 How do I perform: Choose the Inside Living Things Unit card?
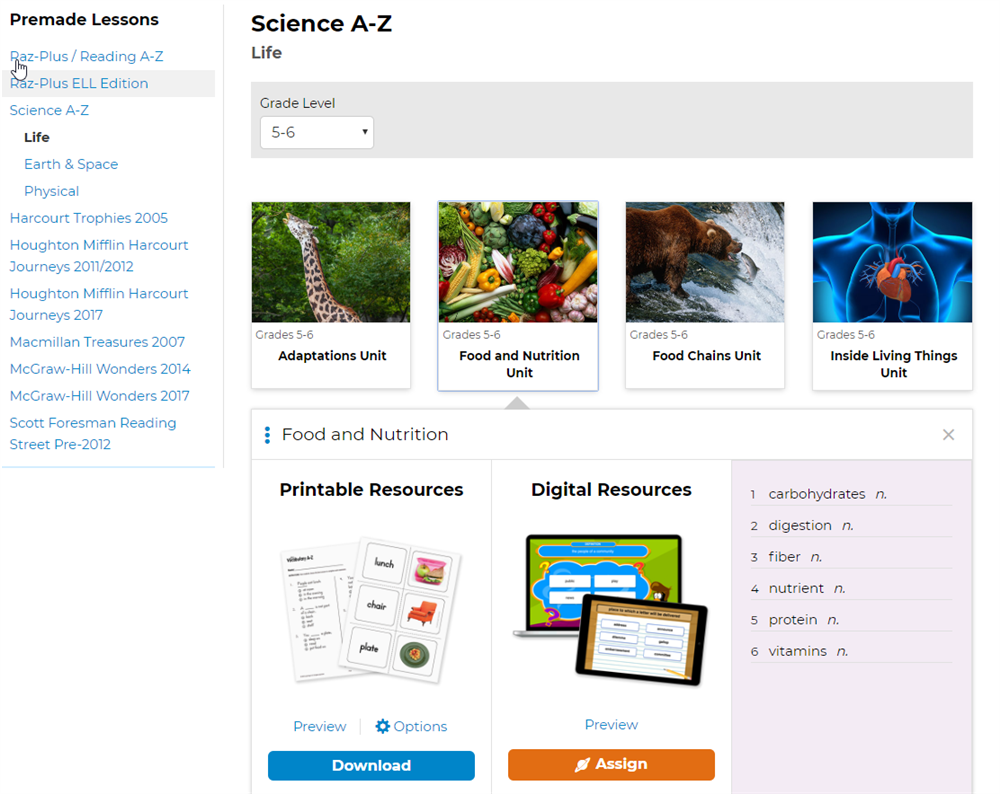coord(892,295)
